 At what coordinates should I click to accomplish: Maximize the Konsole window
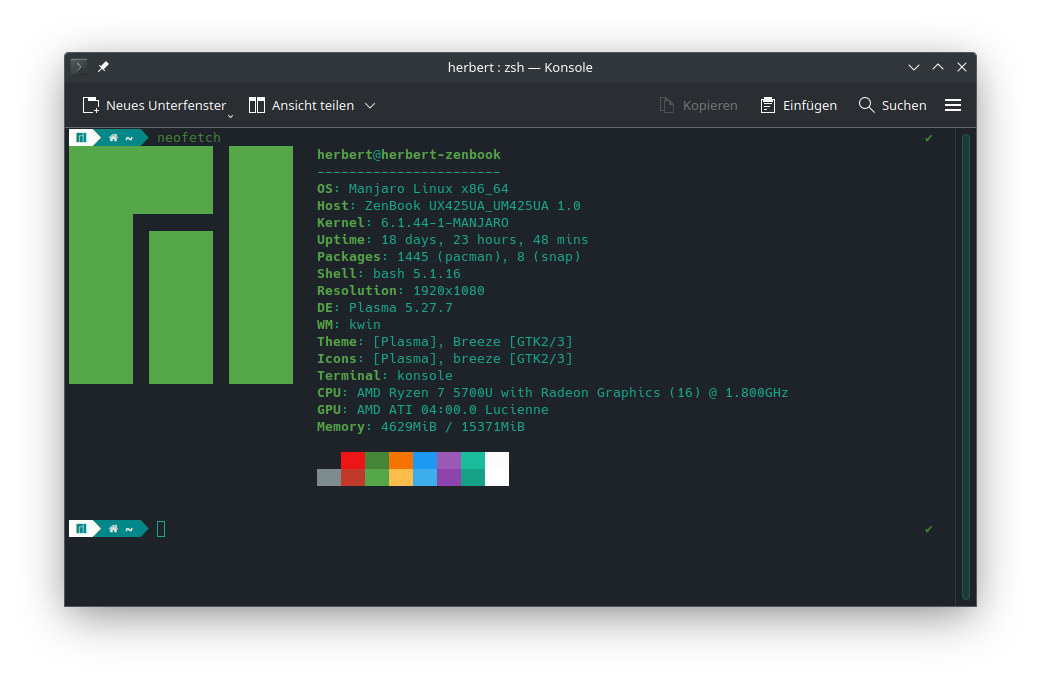point(938,67)
